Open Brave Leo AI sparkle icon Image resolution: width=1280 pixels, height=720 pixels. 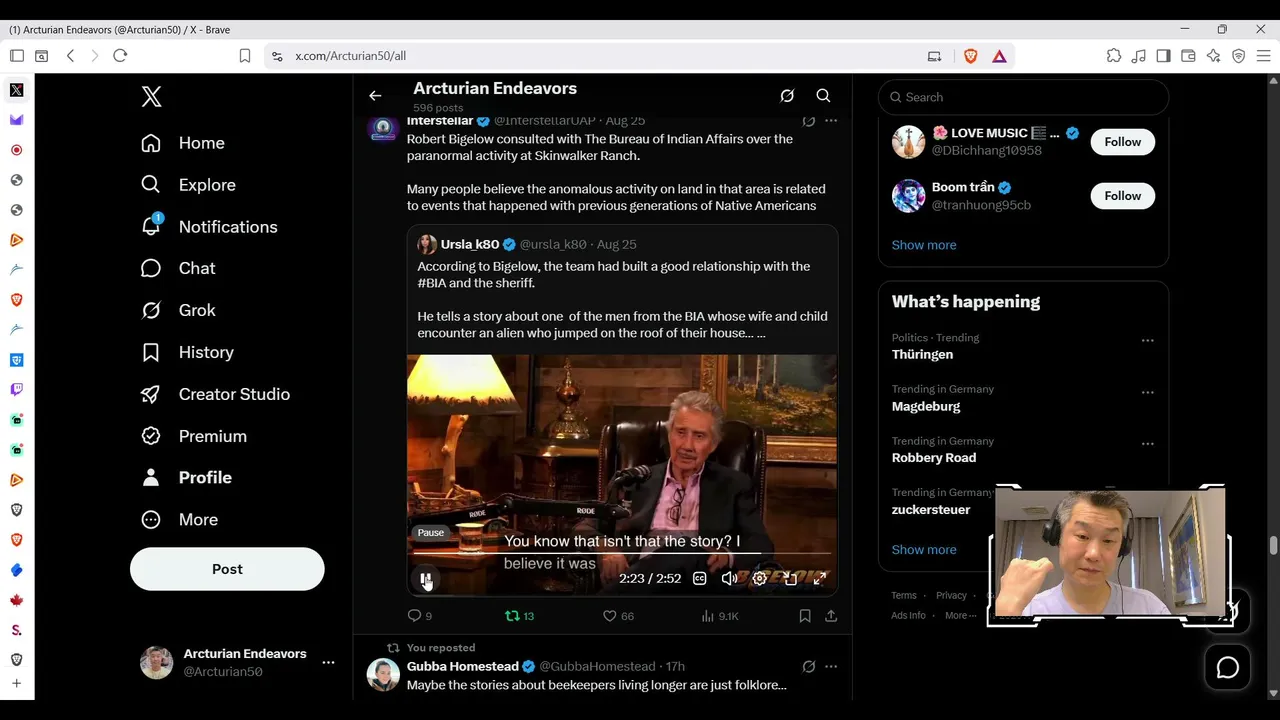click(x=1214, y=56)
